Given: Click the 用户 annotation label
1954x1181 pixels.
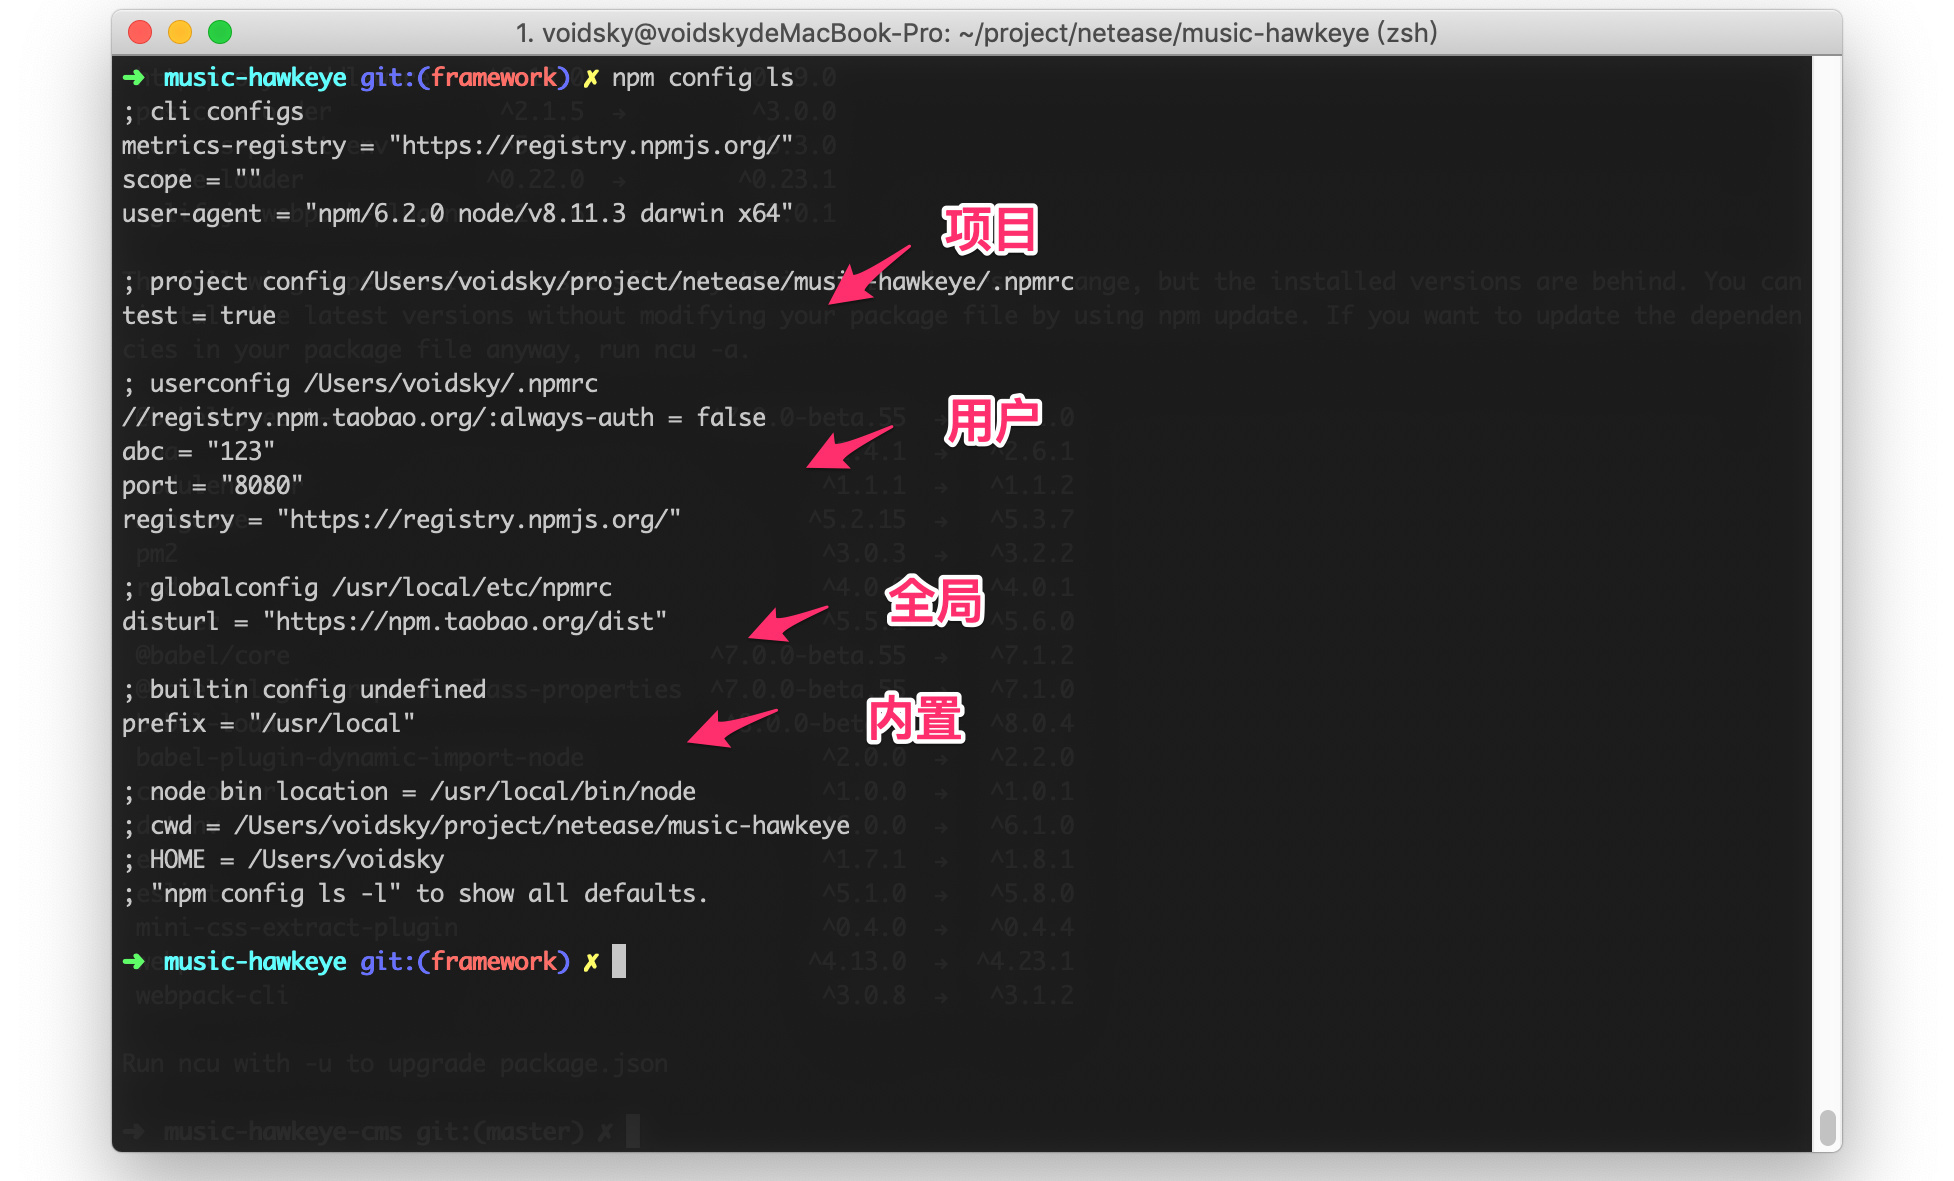Looking at the screenshot, I should (992, 420).
